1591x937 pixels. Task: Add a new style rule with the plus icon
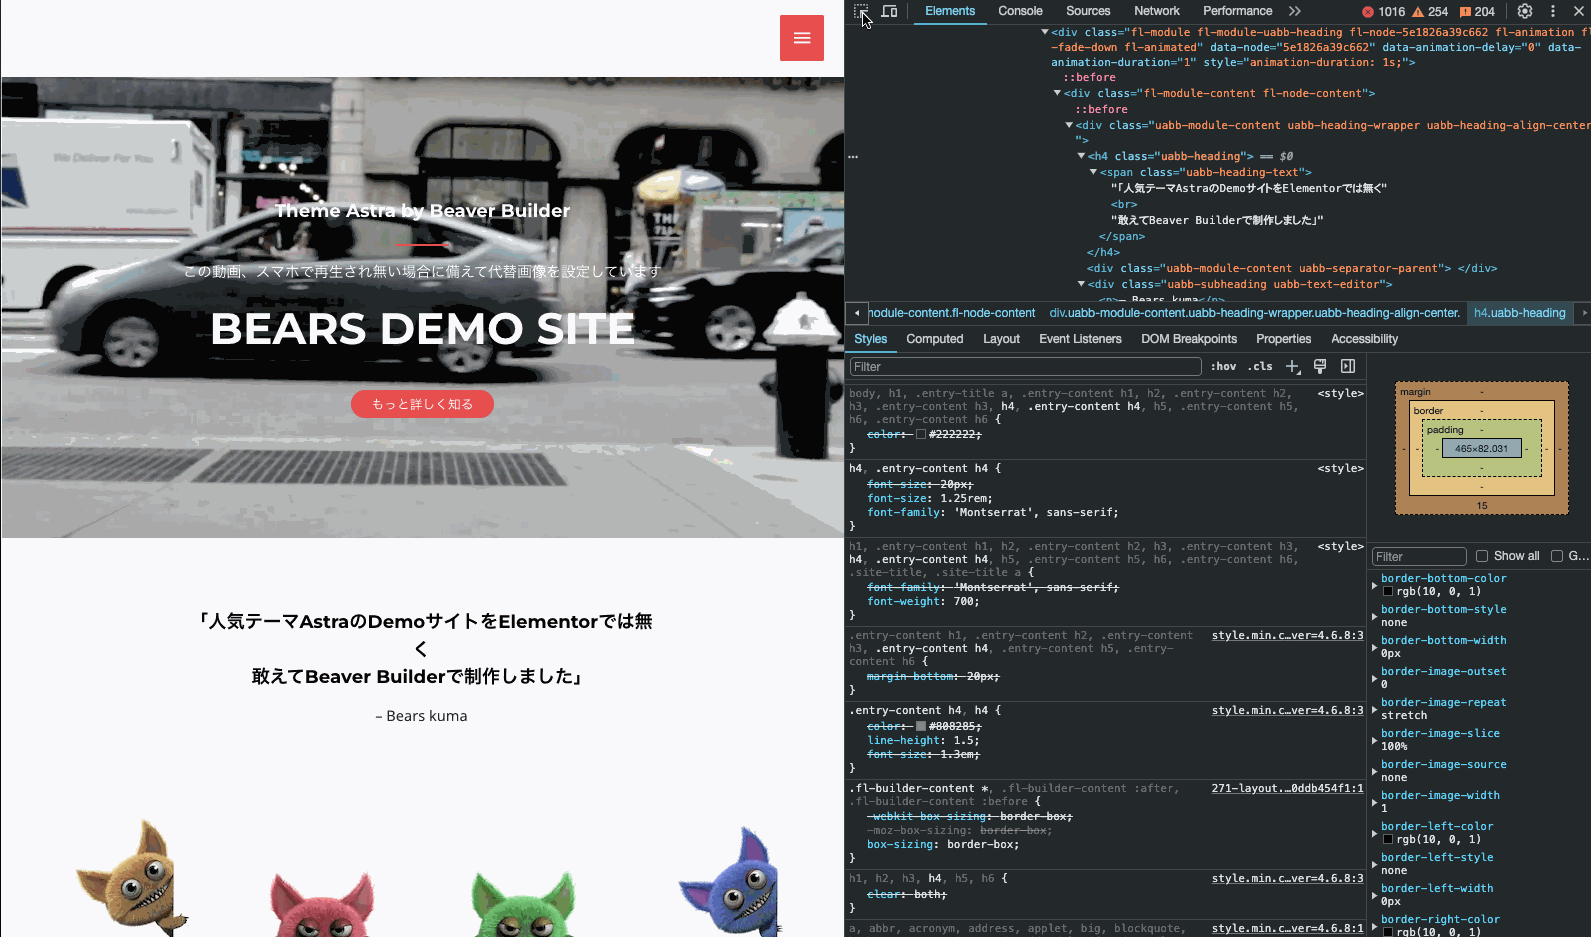coord(1293,367)
